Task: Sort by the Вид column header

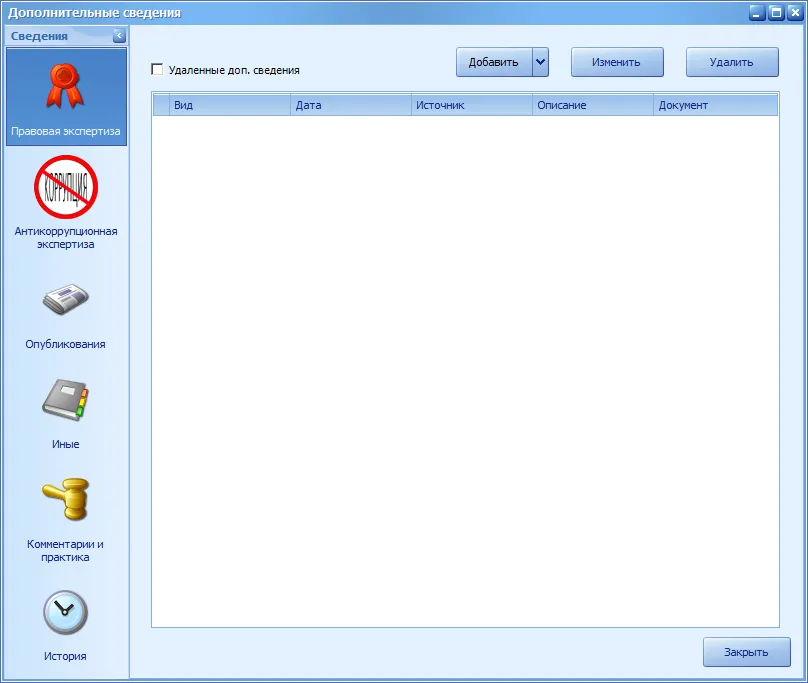Action: (230, 105)
